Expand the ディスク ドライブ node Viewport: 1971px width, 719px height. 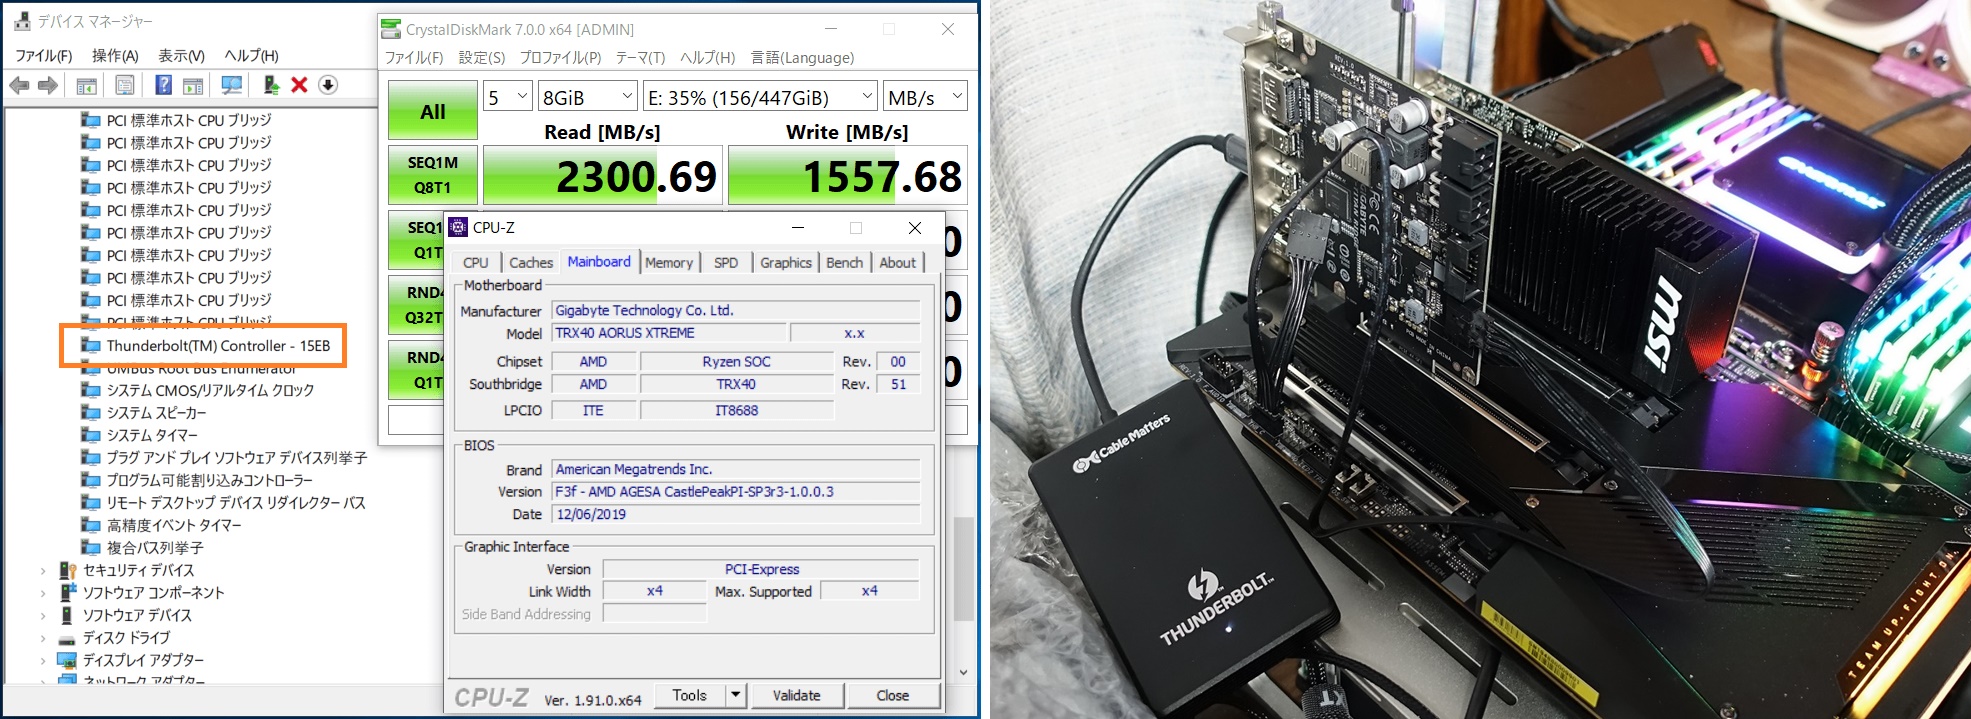[43, 638]
